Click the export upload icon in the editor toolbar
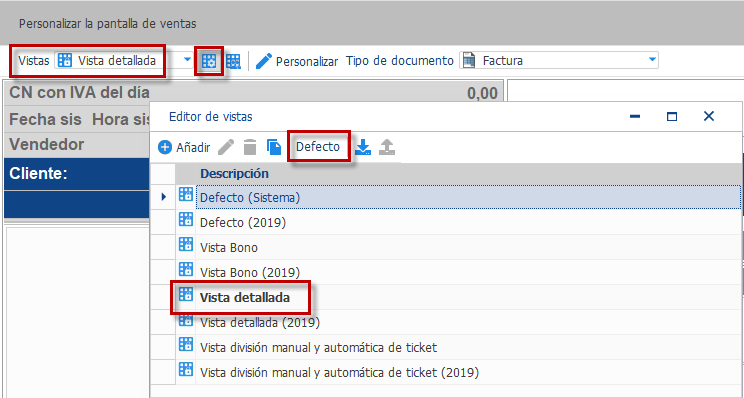Image resolution: width=744 pixels, height=398 pixels. (387, 148)
